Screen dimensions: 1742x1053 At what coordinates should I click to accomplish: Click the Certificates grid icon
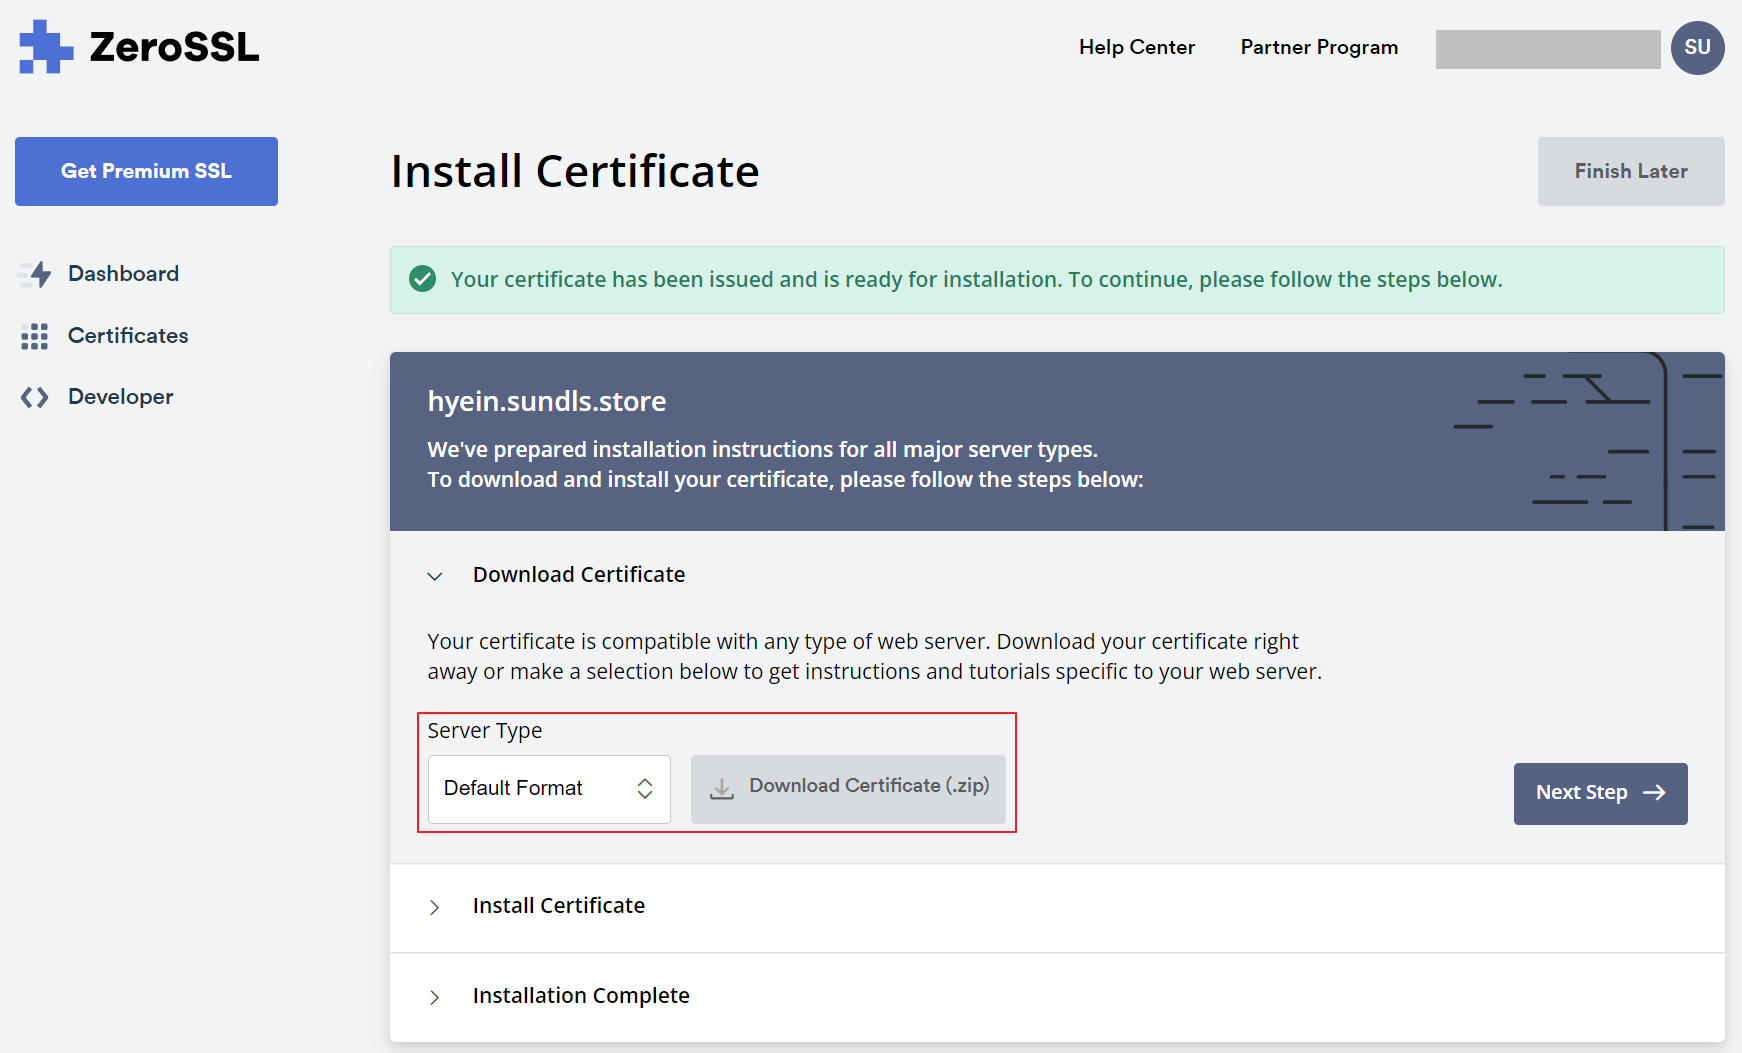click(x=35, y=336)
